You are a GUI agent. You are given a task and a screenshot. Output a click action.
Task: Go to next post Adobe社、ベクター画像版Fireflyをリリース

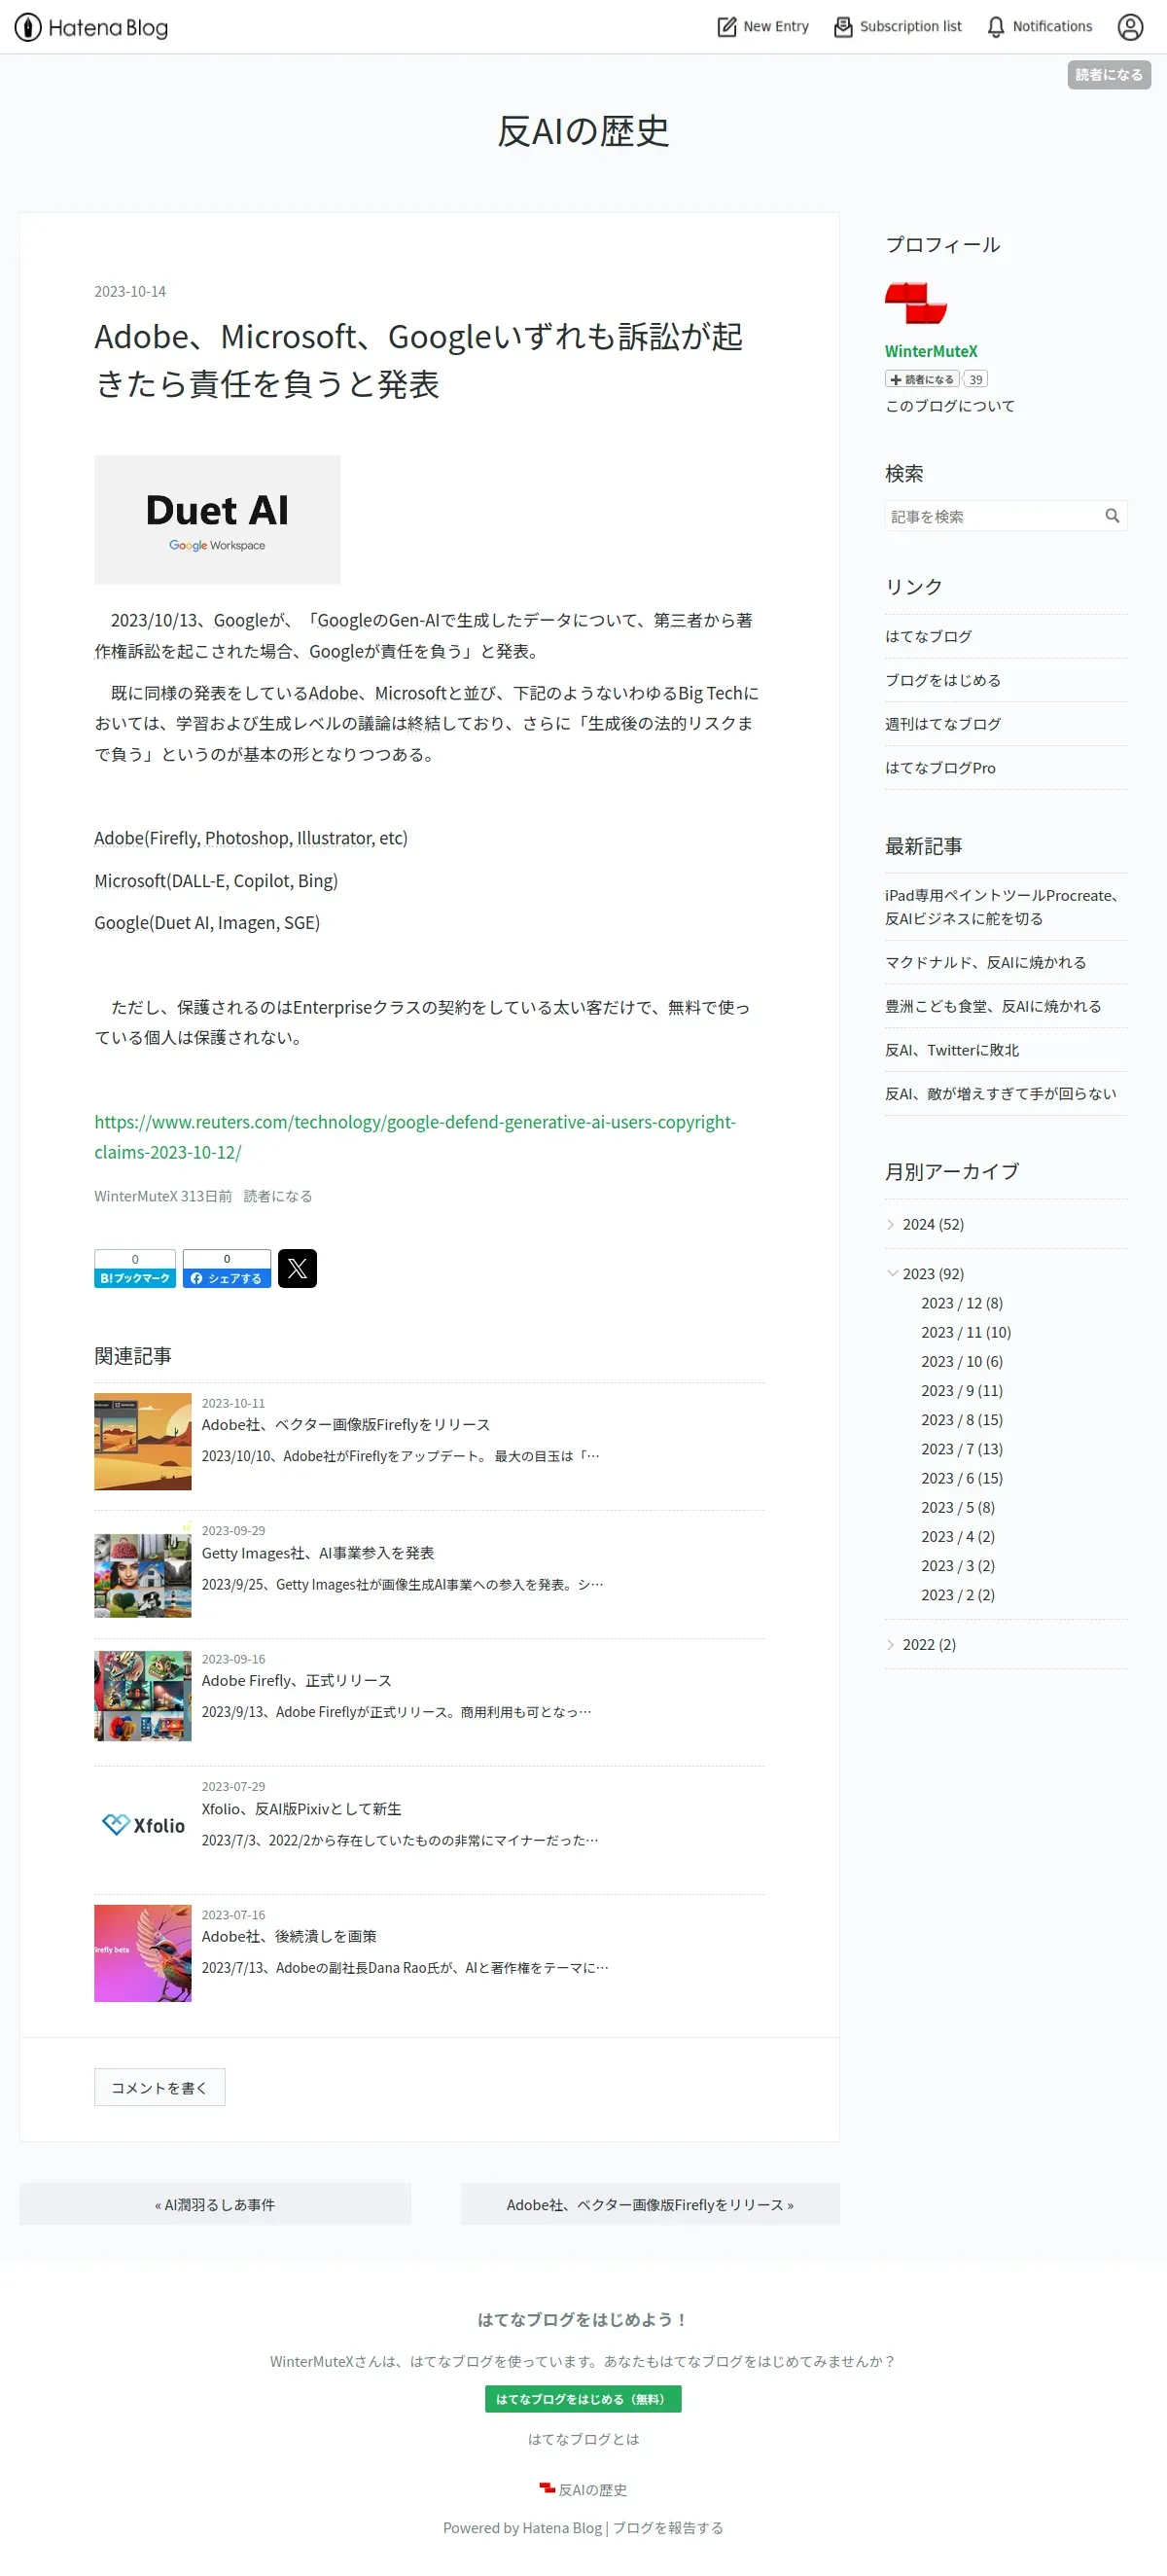pos(650,2205)
